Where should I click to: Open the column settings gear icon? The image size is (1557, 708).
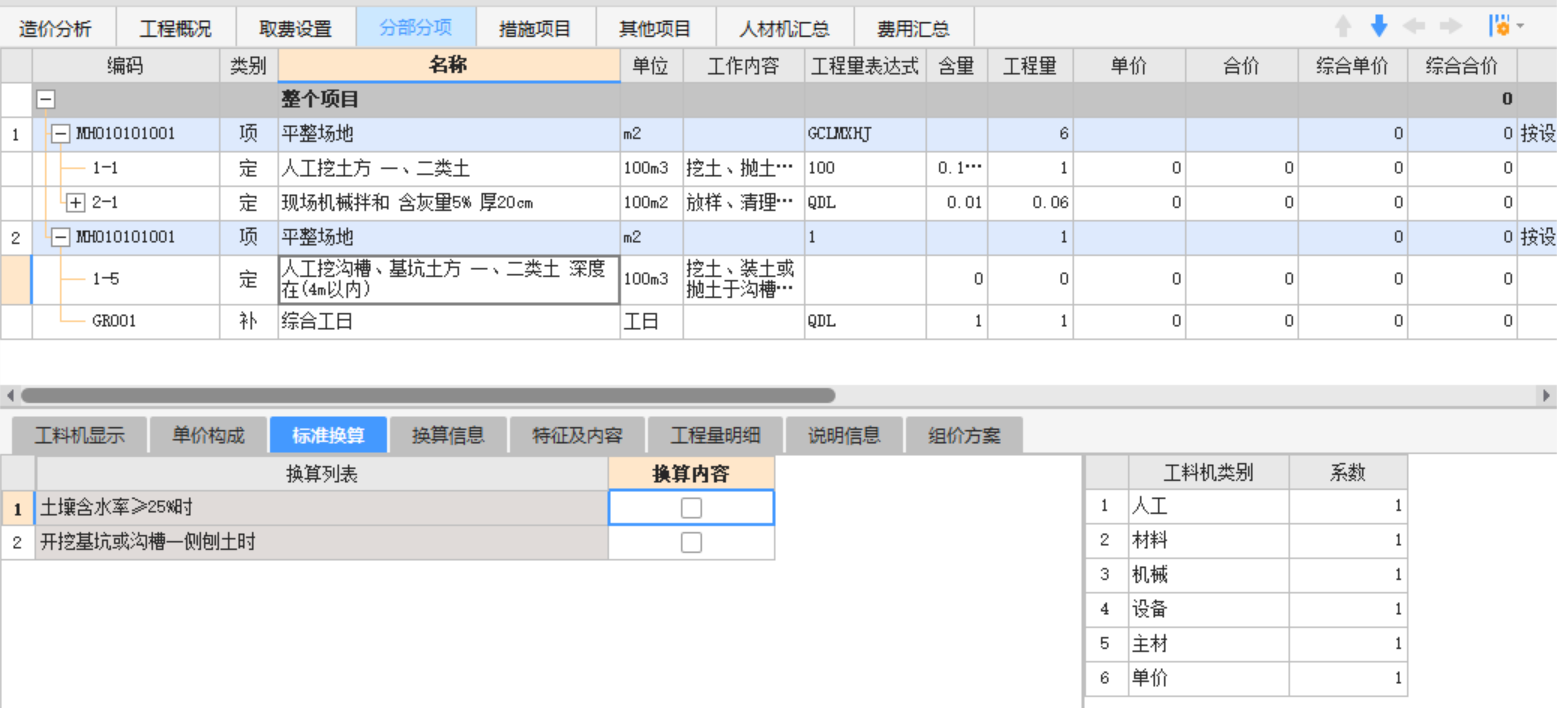pyautogui.click(x=1499, y=27)
